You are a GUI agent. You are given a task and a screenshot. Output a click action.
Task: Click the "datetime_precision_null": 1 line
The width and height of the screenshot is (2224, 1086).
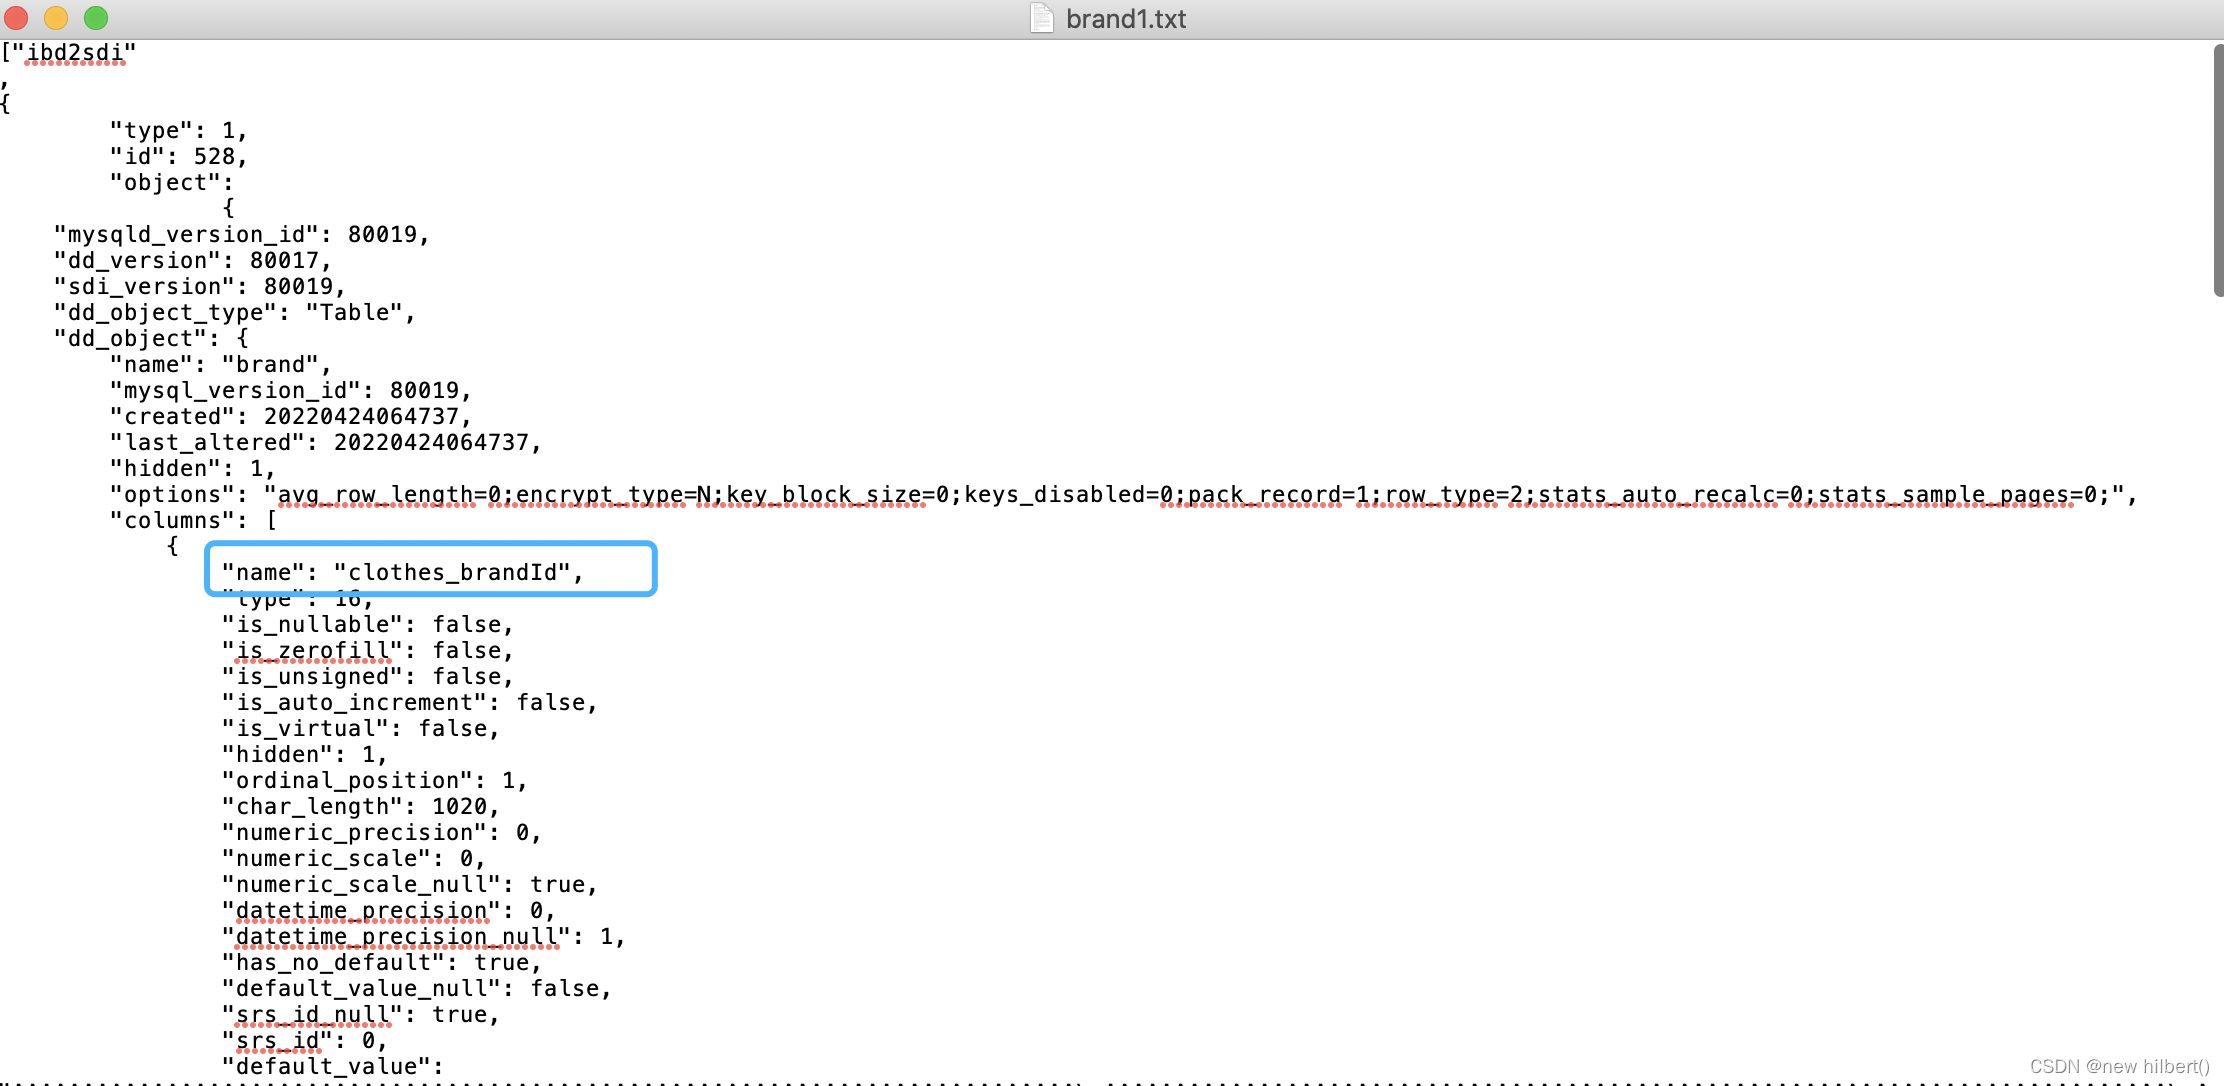click(423, 936)
